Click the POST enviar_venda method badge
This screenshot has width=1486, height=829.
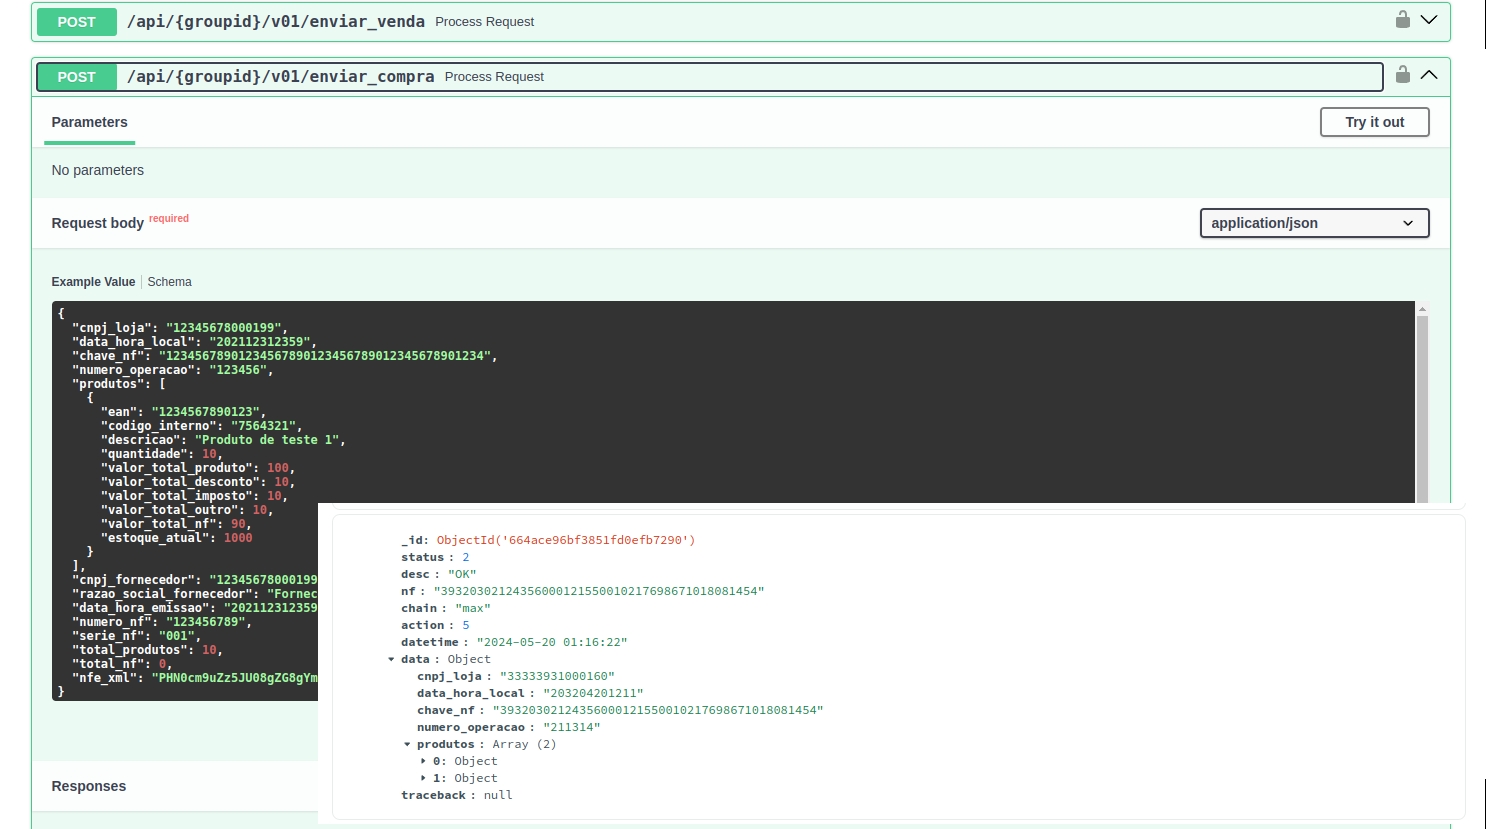76,22
